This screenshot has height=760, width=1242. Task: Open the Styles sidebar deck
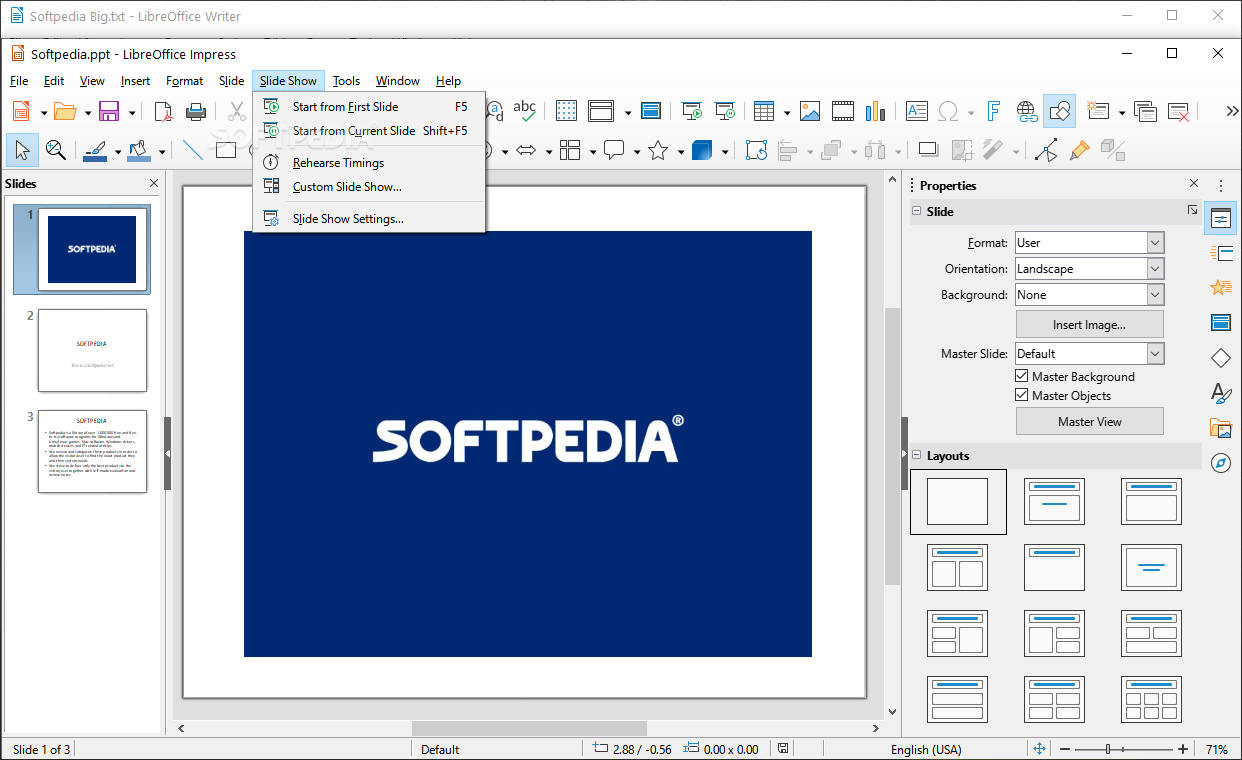(x=1221, y=392)
